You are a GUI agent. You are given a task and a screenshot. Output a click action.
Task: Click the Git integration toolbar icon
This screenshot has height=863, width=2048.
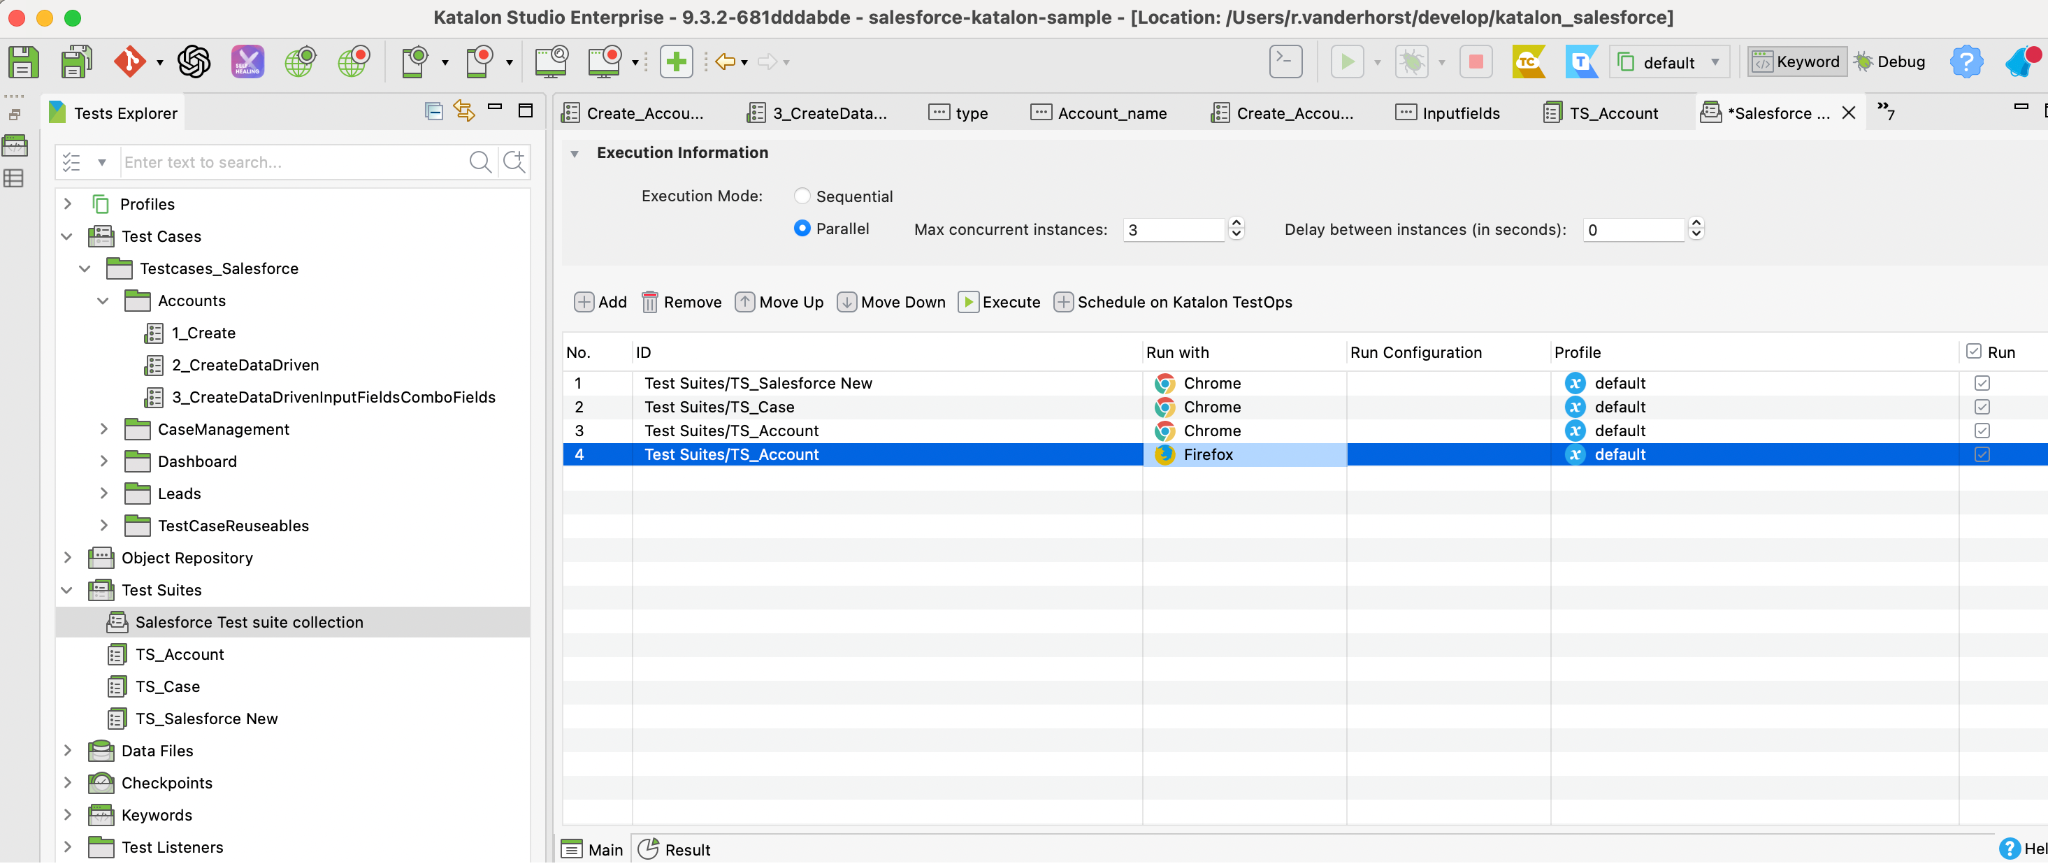point(129,62)
